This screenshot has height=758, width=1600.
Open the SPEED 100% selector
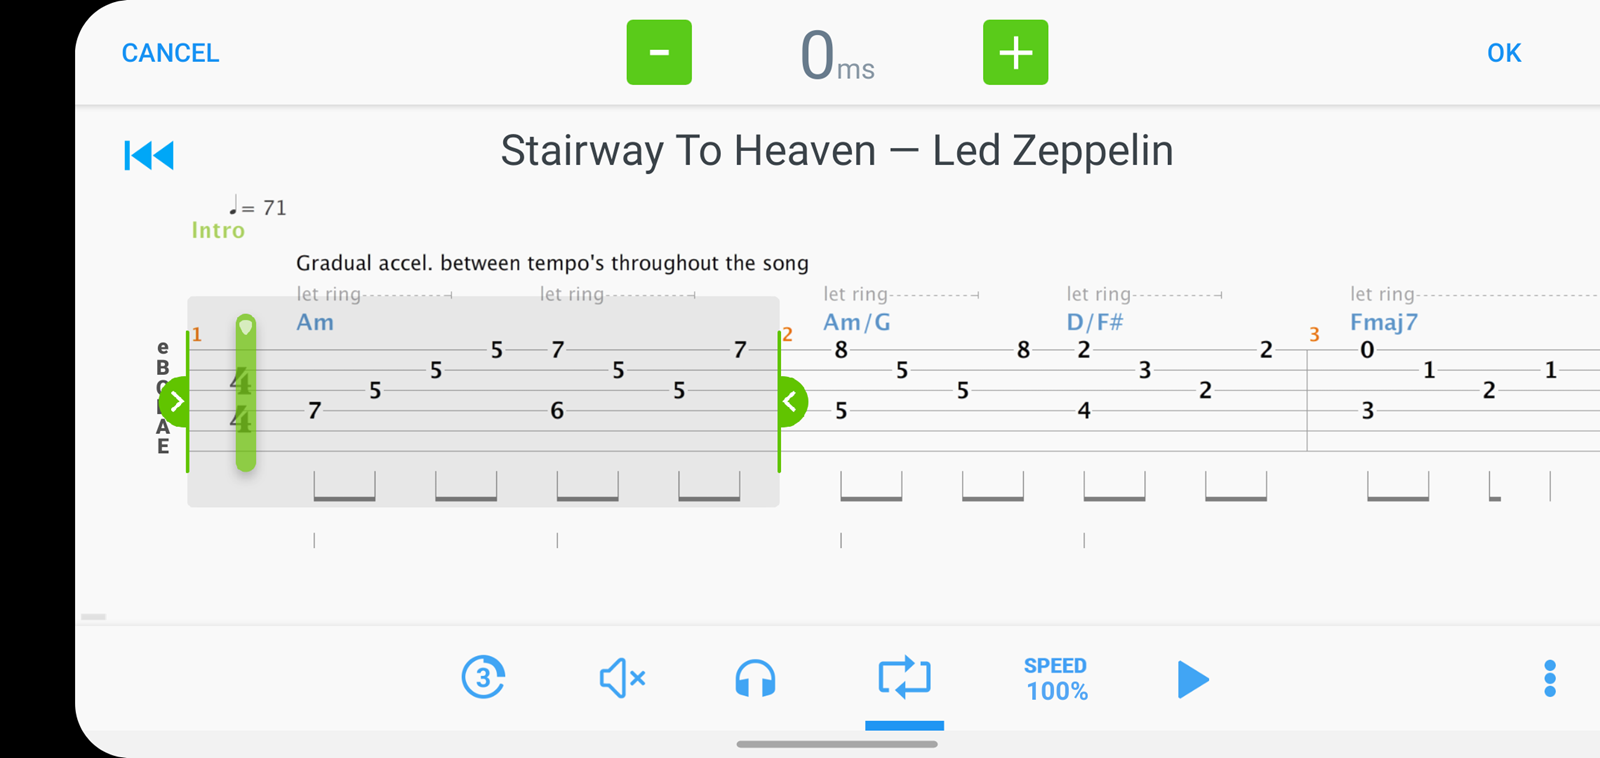(x=1056, y=679)
